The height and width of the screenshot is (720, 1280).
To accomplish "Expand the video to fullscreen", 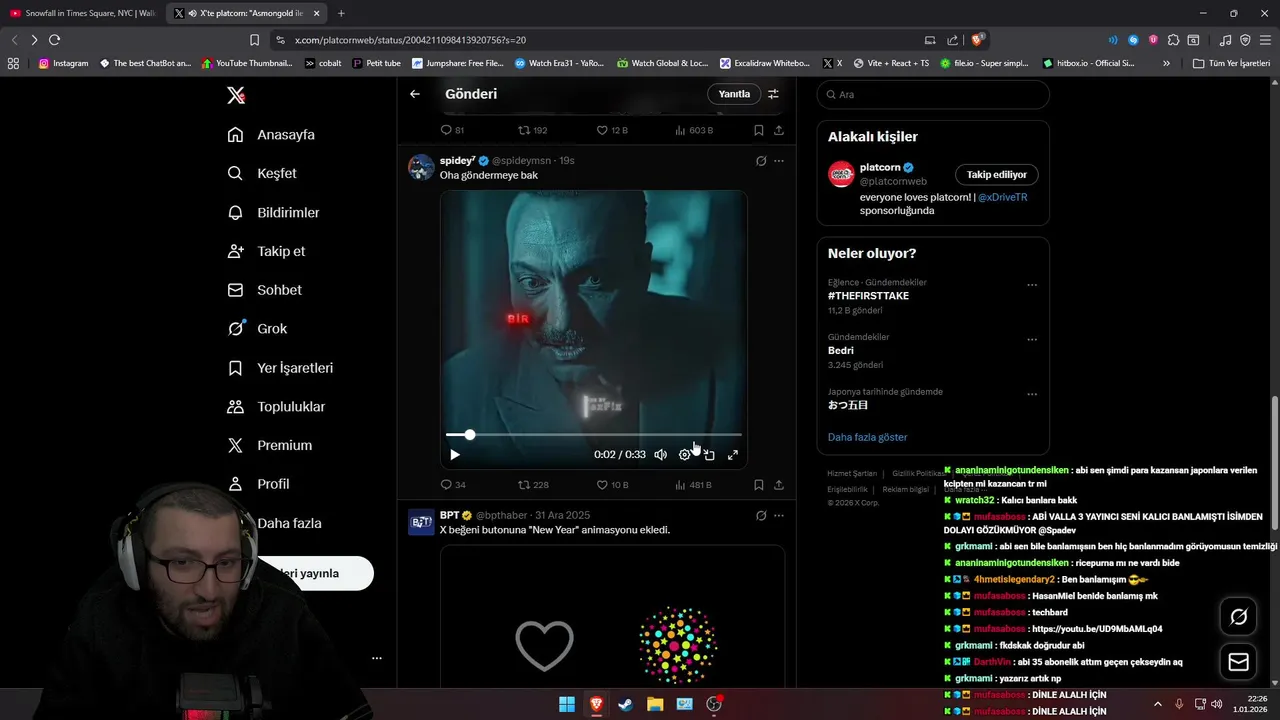I will (733, 455).
